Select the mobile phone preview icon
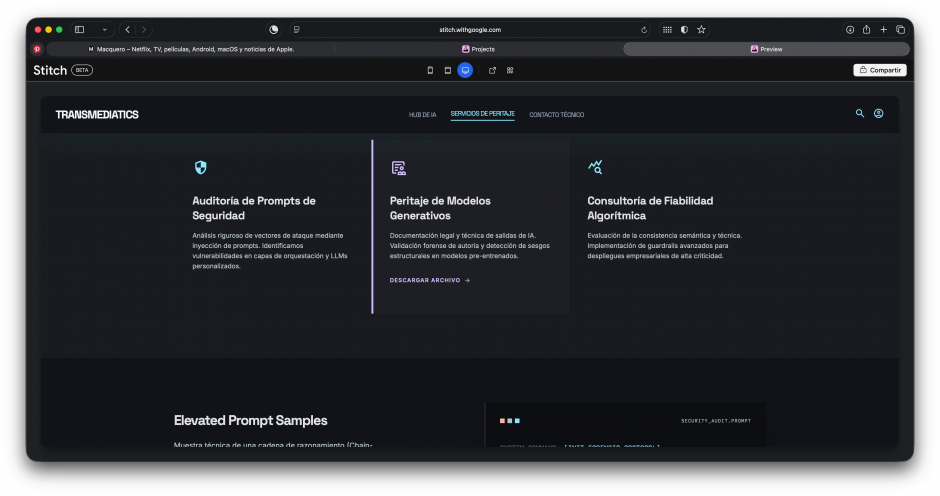This screenshot has width=940, height=496. (x=430, y=70)
